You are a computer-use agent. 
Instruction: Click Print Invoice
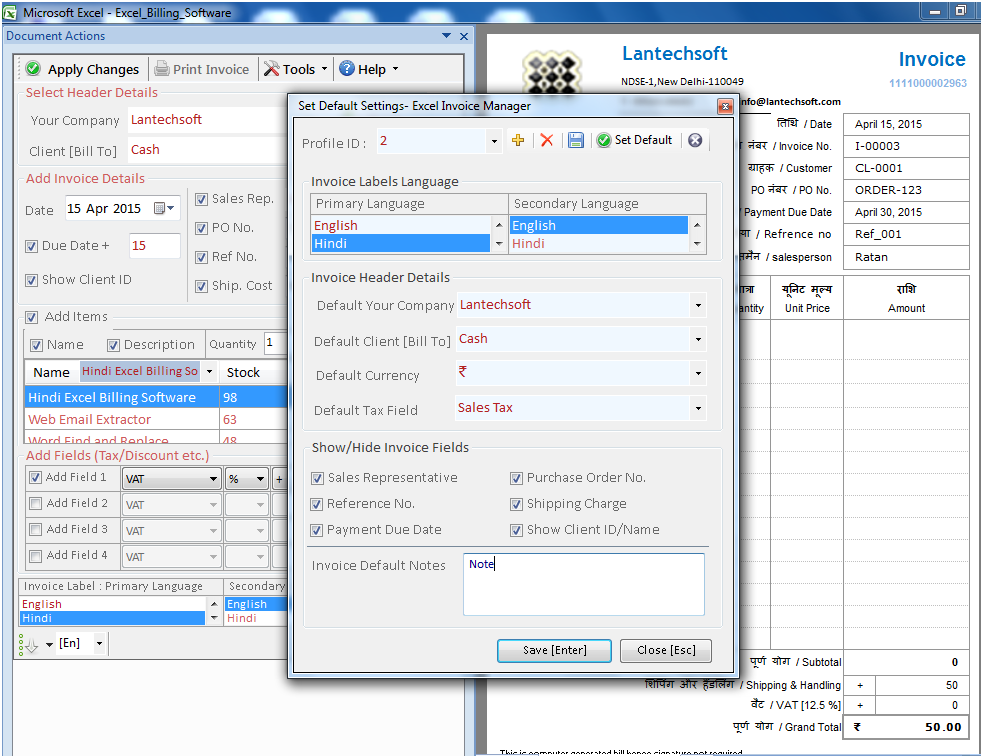click(202, 69)
